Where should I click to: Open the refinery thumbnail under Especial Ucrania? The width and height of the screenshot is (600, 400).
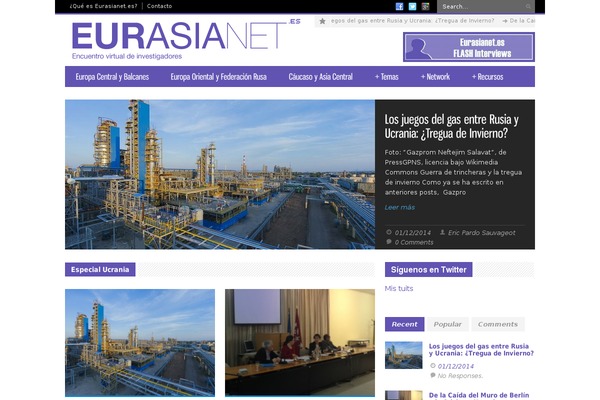coord(140,343)
